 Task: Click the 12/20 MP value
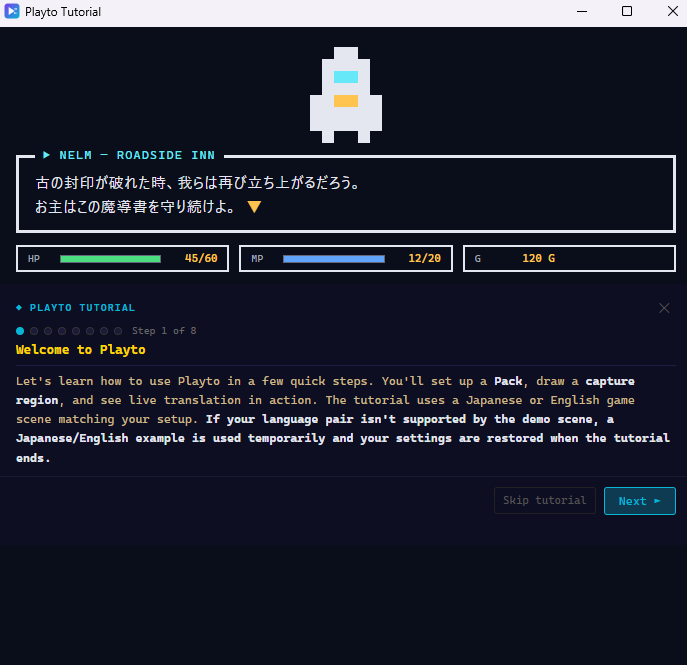tap(425, 258)
